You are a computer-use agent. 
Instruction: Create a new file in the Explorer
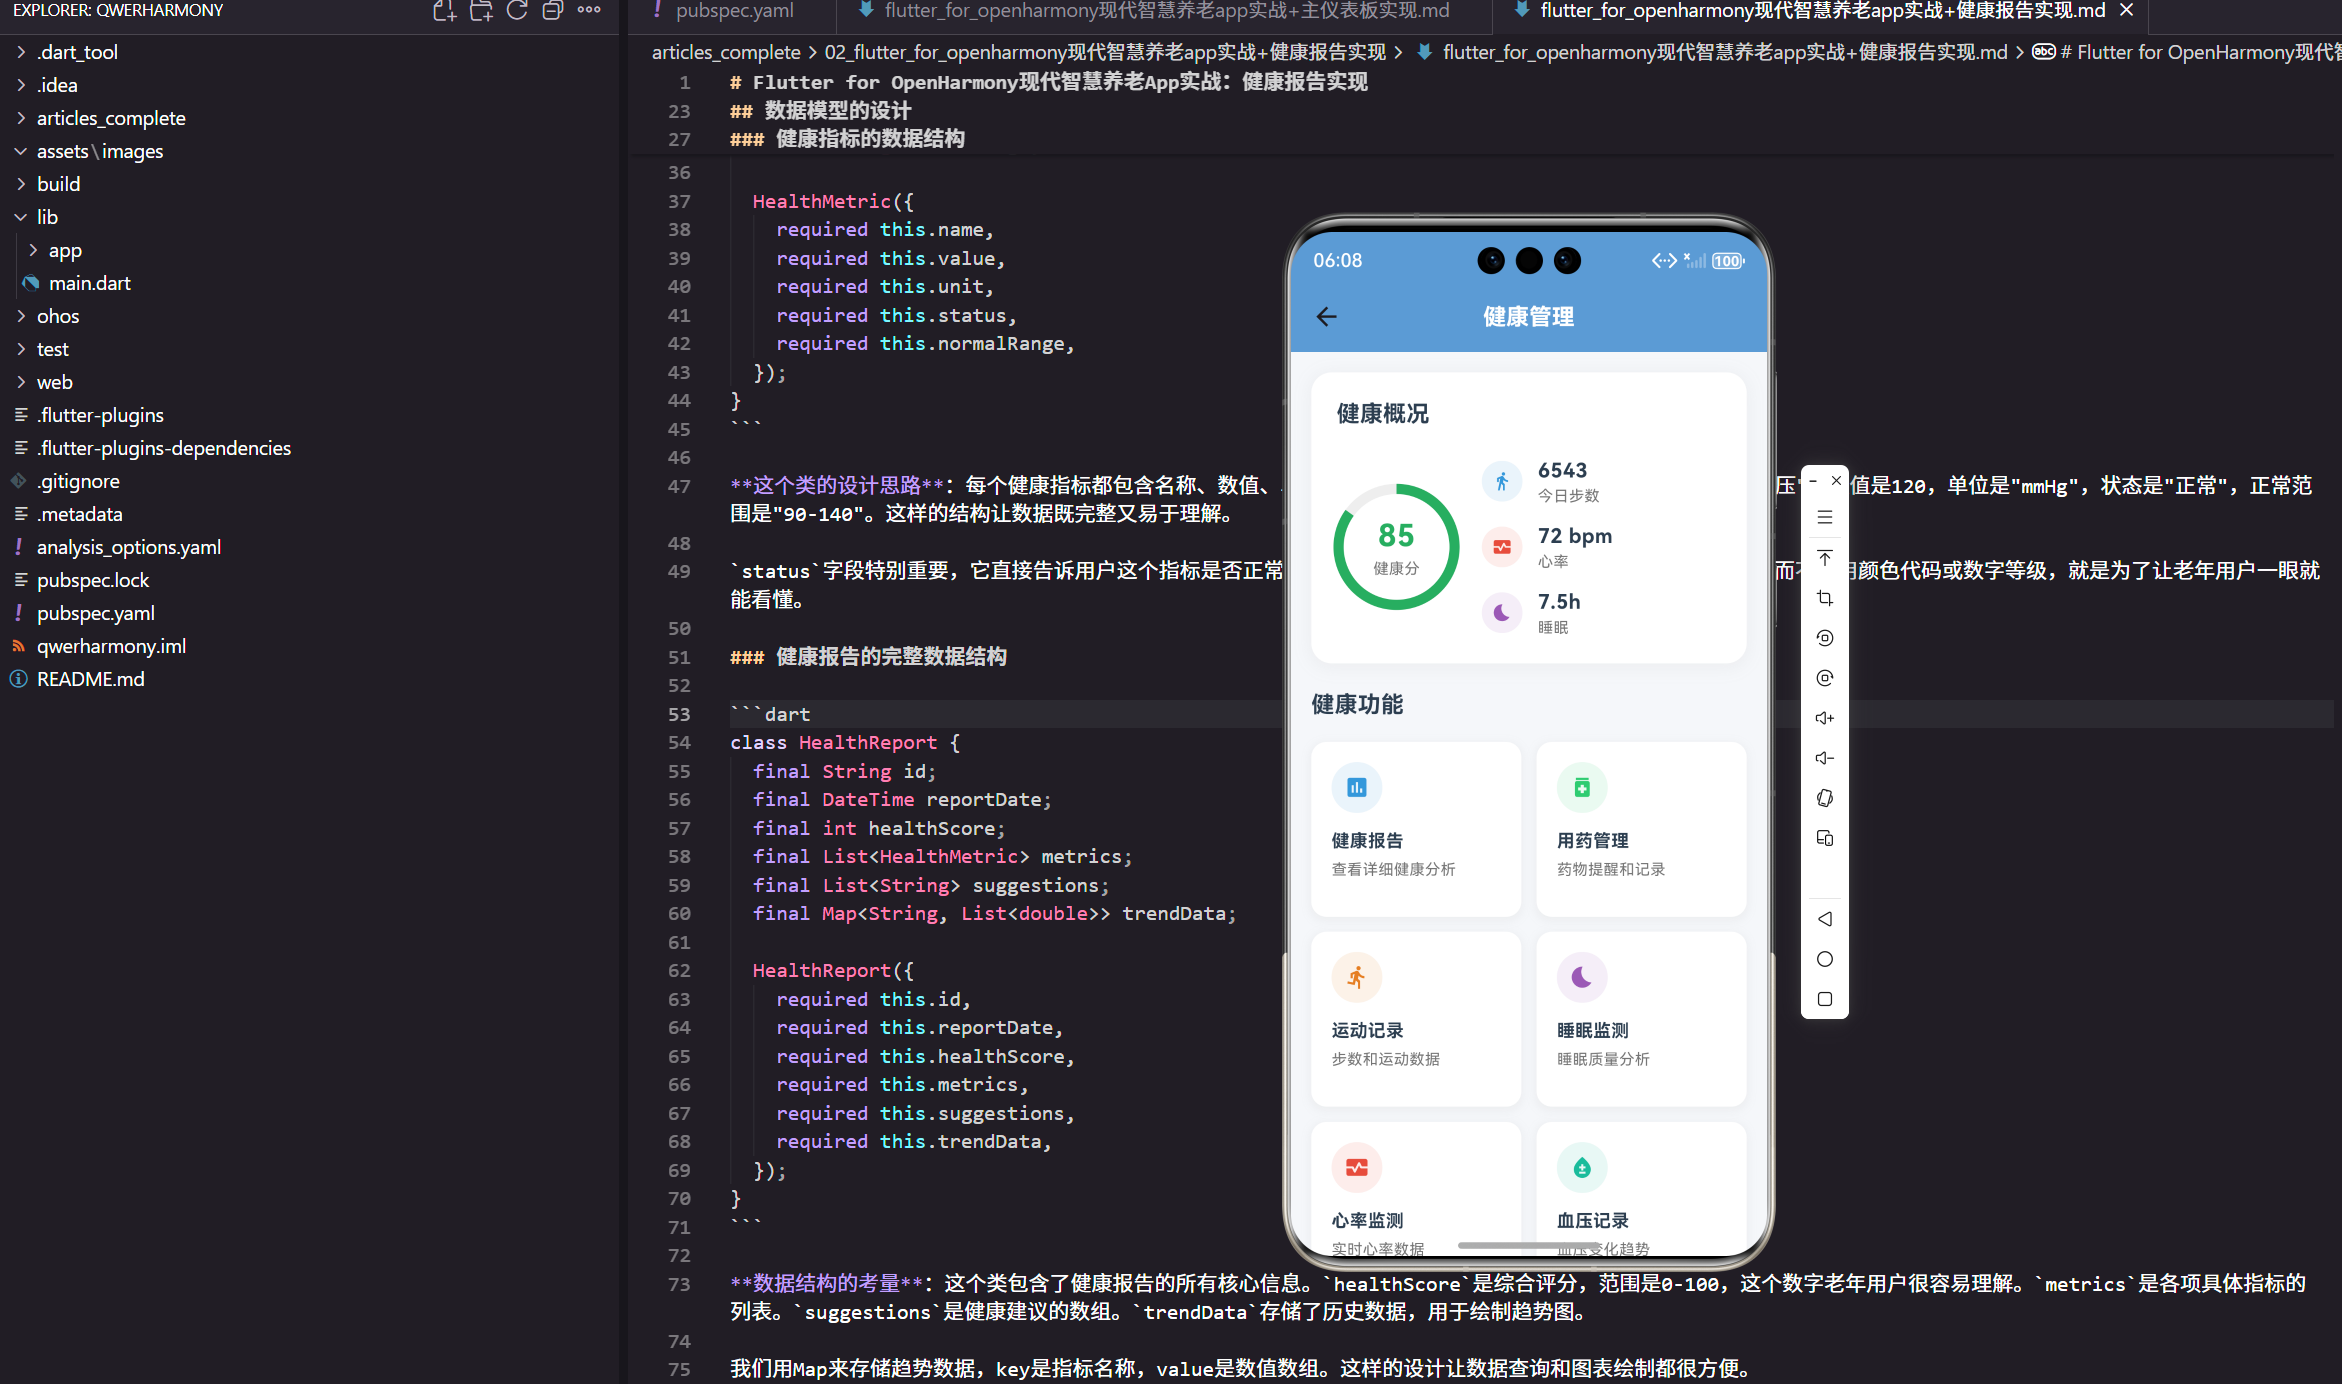tap(443, 10)
